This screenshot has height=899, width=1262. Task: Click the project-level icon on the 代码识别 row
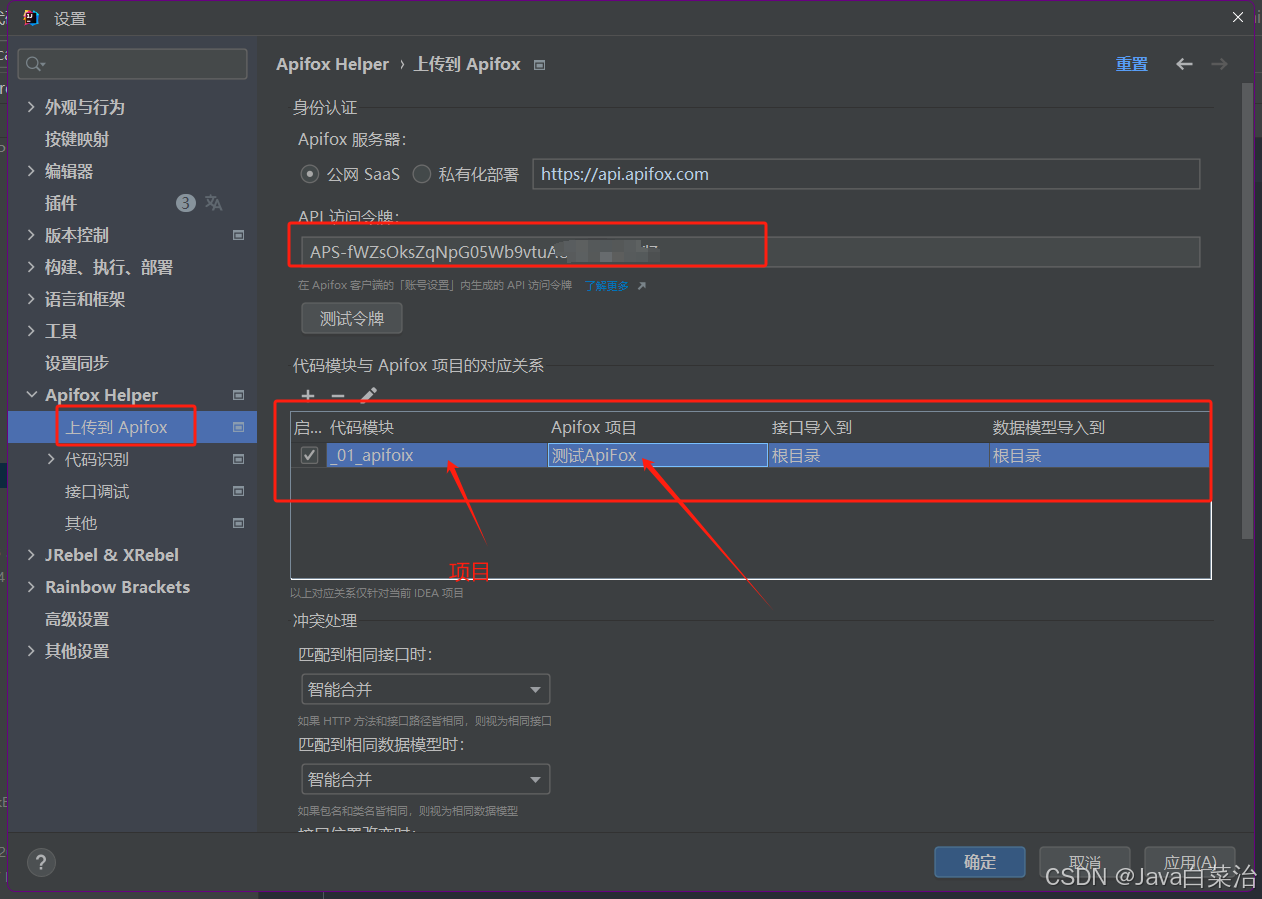[x=238, y=459]
